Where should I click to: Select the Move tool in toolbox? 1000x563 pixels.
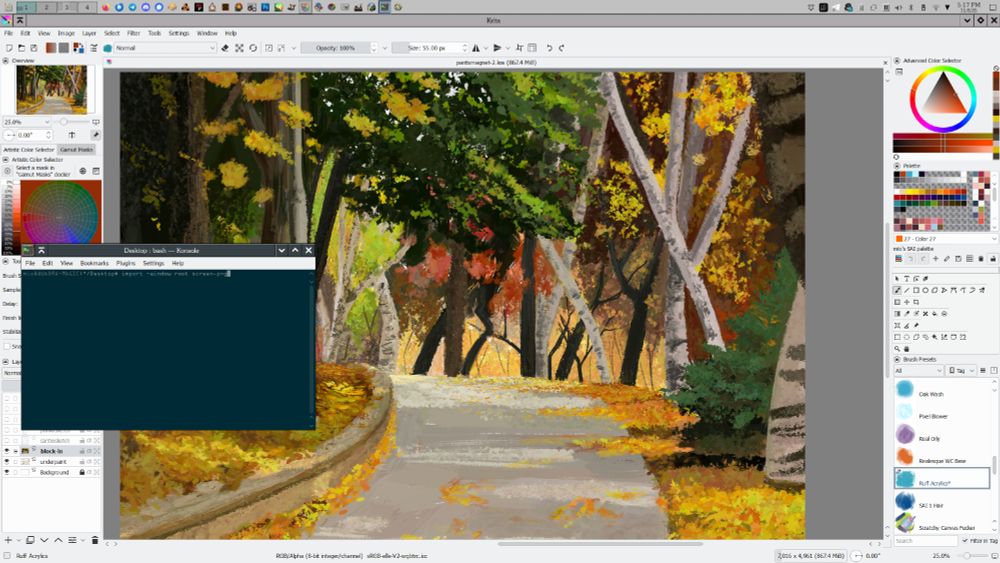click(x=906, y=302)
